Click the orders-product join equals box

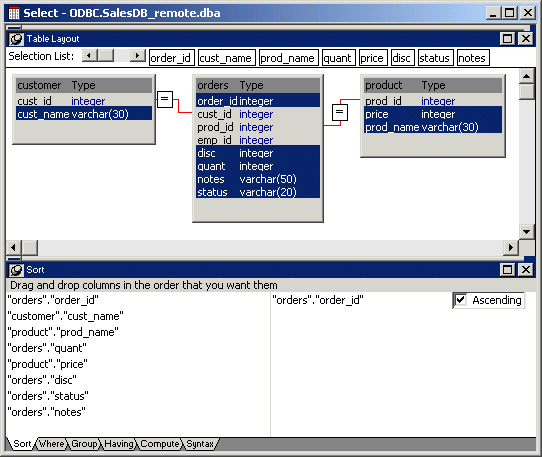click(340, 112)
